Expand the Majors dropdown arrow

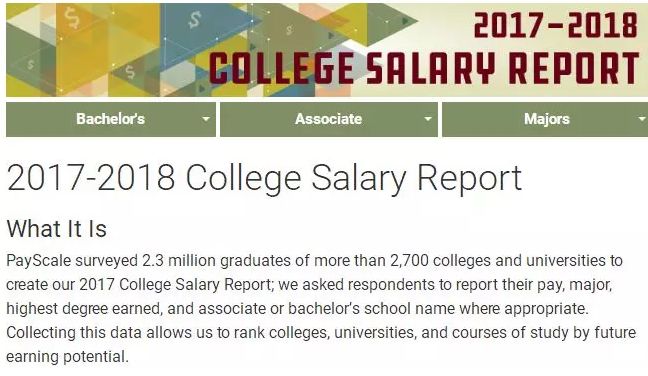[642, 119]
